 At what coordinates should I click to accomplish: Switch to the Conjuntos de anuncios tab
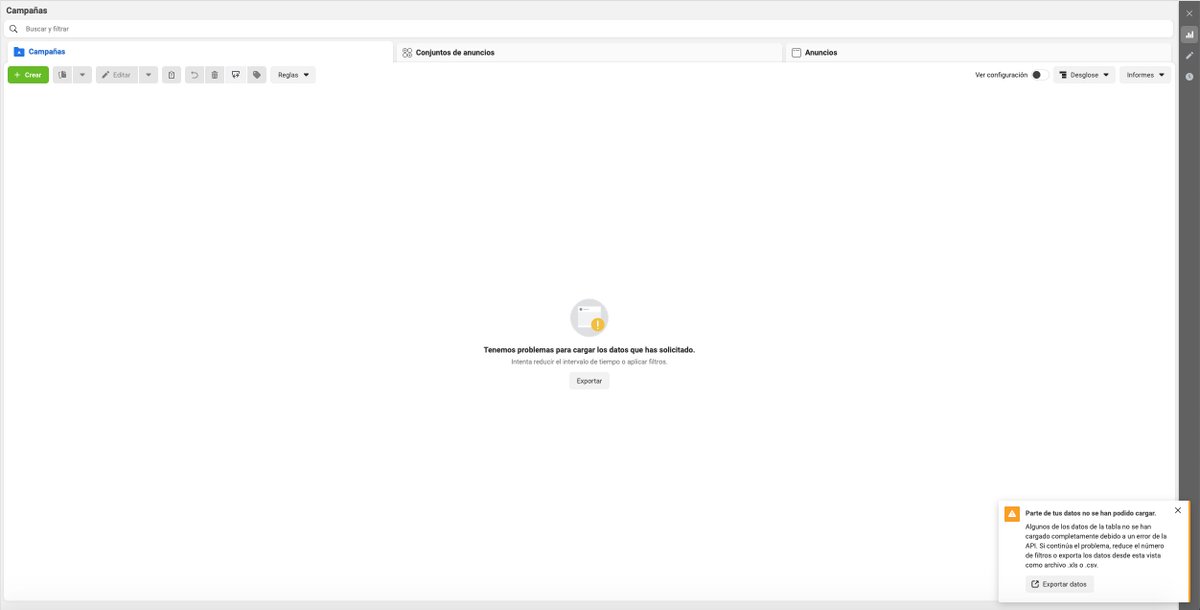(589, 52)
